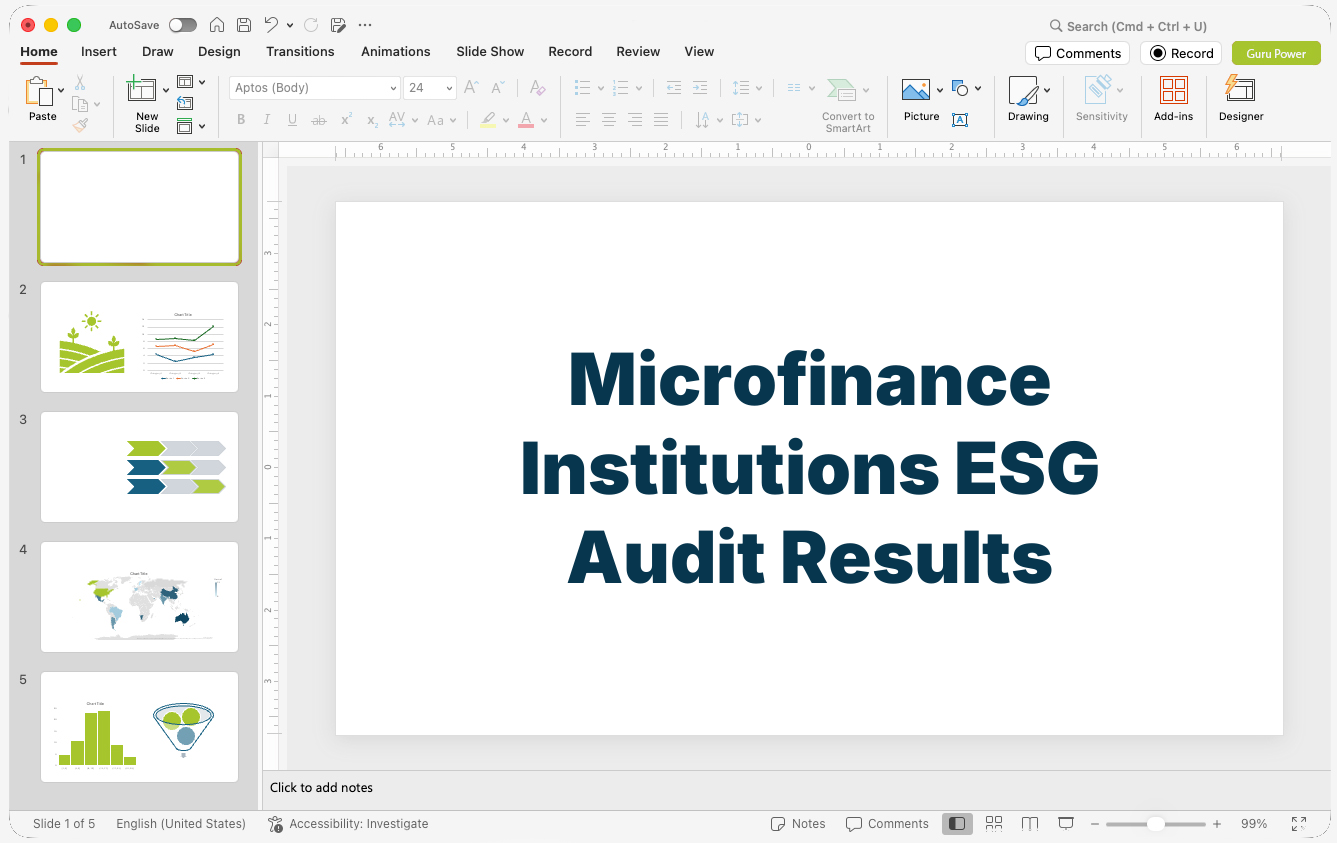The image size is (1337, 843).
Task: Align text left
Action: [583, 120]
